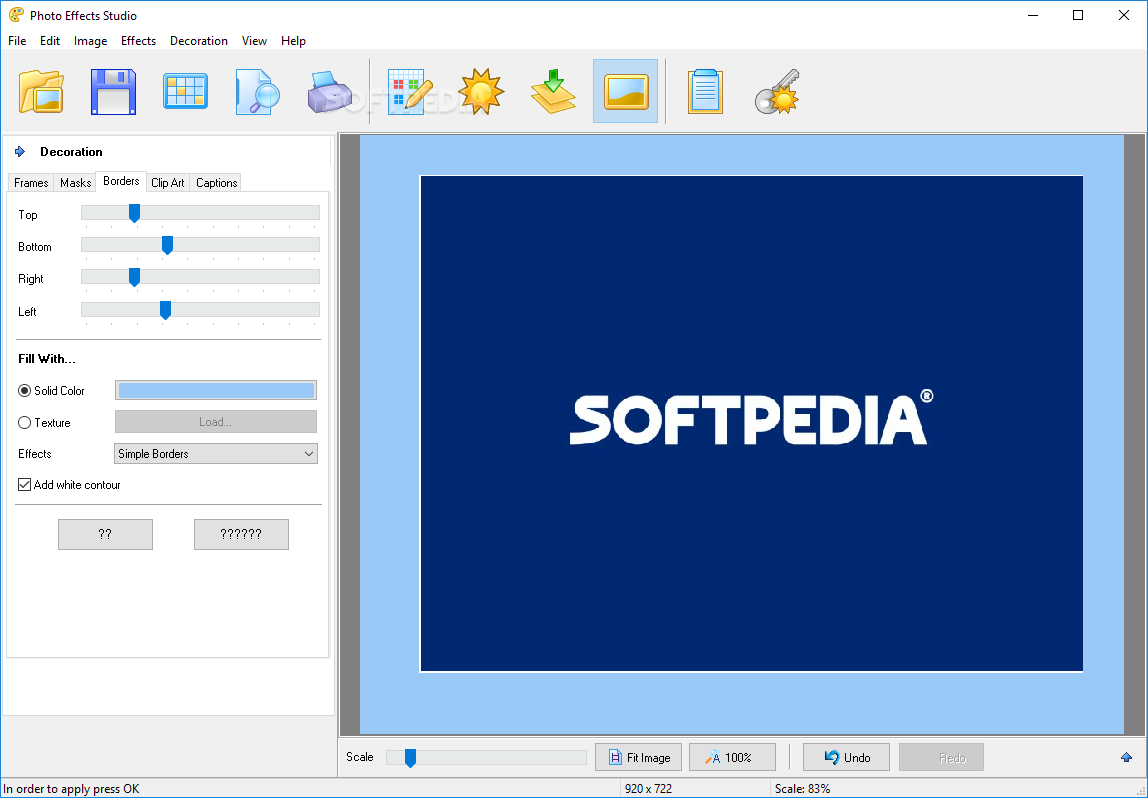
Task: Click the Left border slider
Action: pyautogui.click(x=200, y=310)
